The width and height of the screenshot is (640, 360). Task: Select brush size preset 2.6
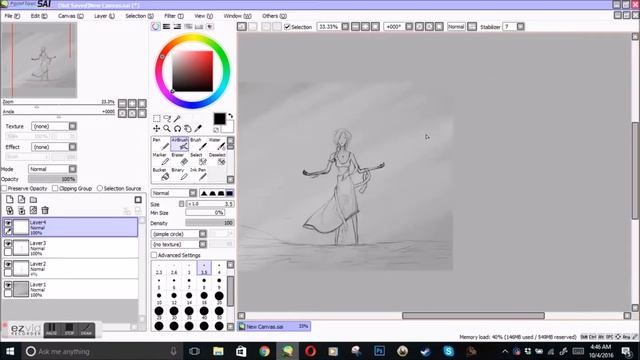point(174,269)
